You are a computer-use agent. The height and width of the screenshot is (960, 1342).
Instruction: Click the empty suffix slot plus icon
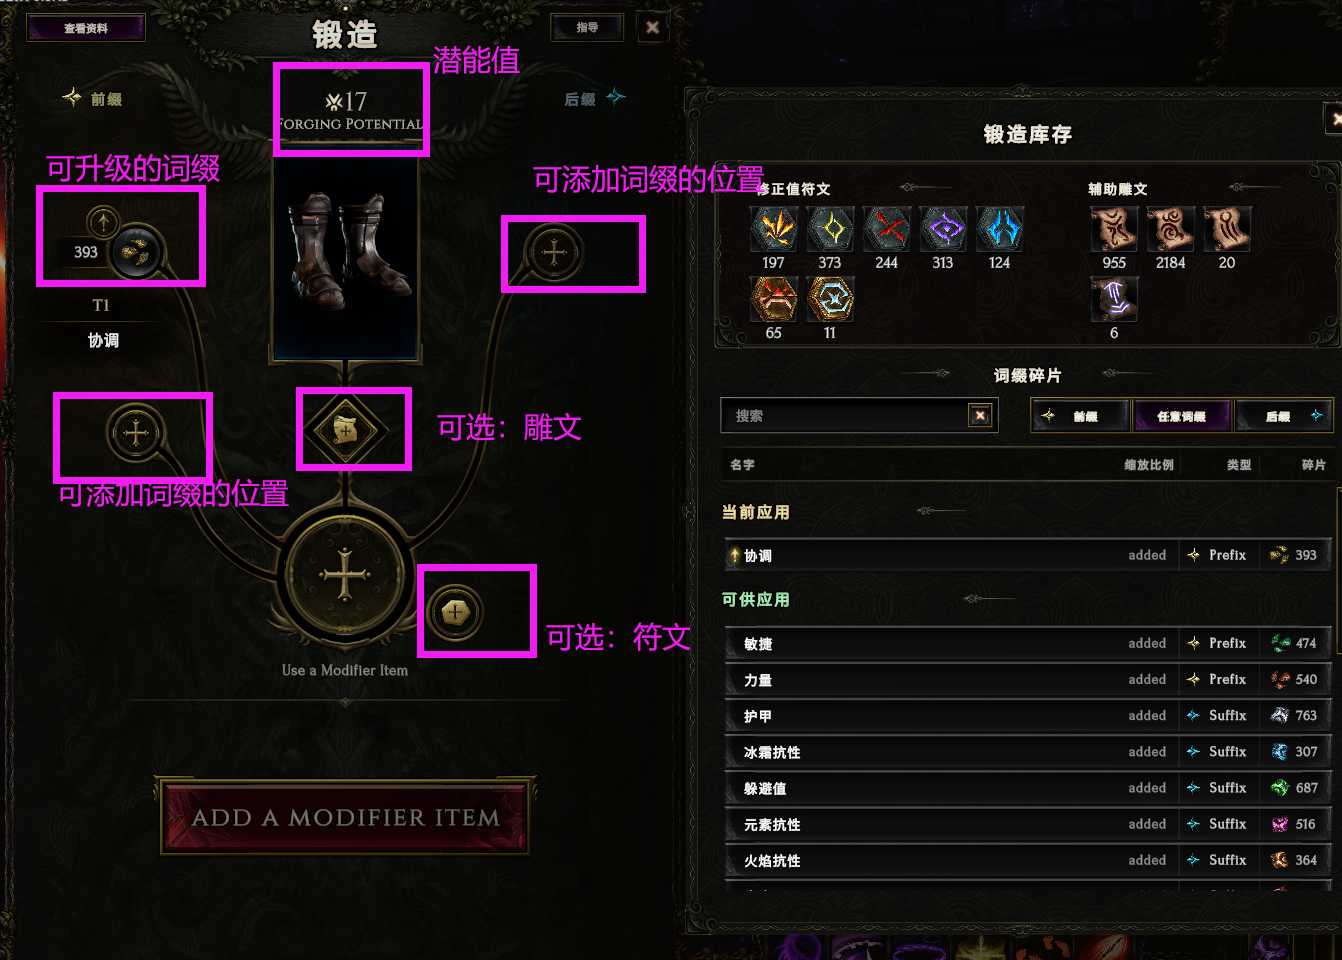tap(553, 252)
